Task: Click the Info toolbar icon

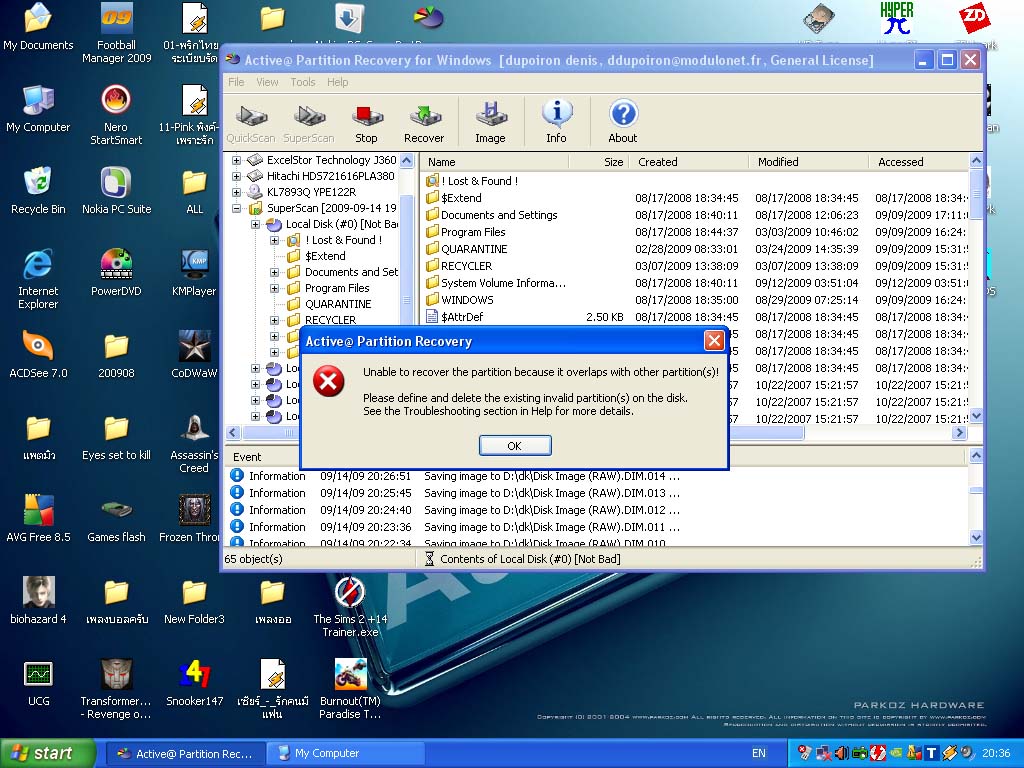Action: [556, 122]
